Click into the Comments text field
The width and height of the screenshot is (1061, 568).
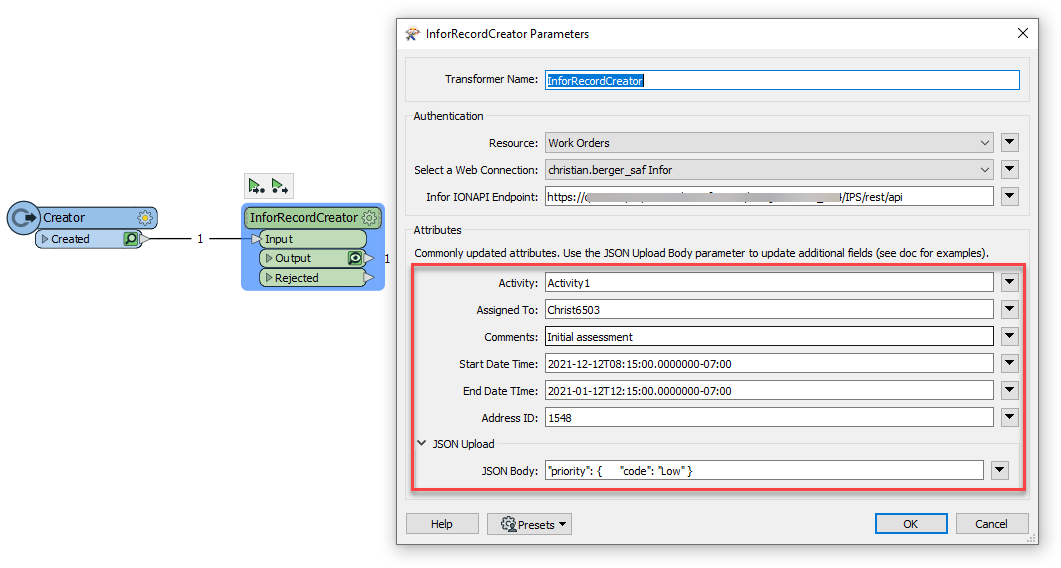pyautogui.click(x=769, y=337)
